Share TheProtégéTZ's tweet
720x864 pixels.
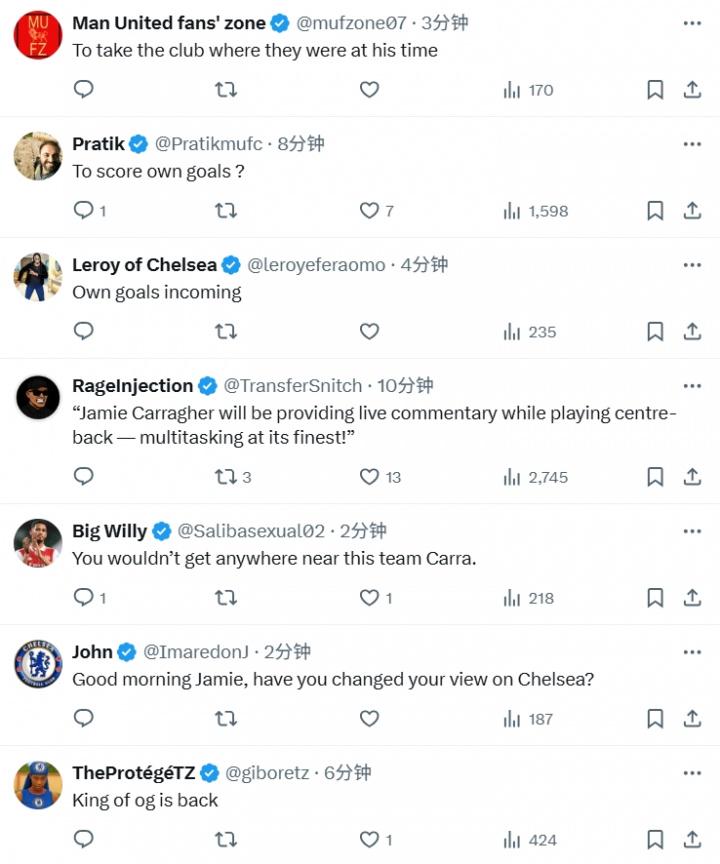click(x=692, y=839)
